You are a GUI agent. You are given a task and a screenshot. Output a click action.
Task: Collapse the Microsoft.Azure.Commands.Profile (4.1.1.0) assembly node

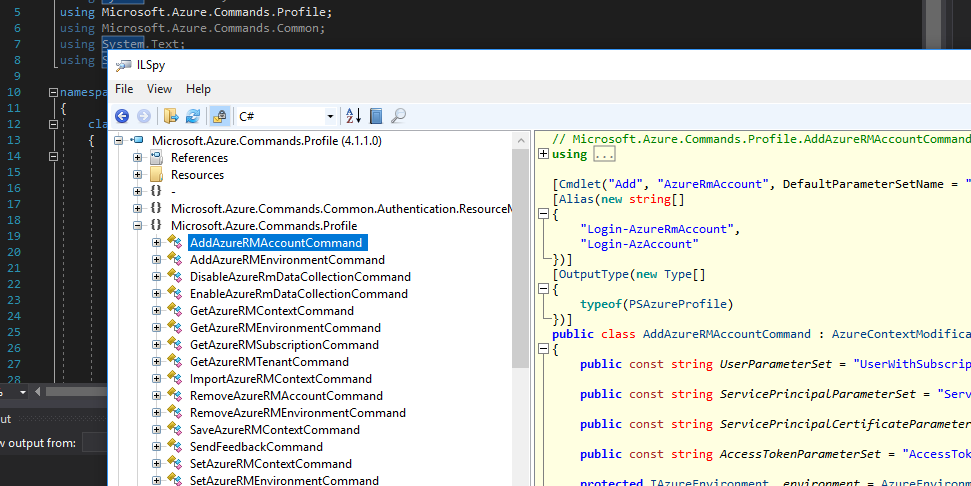(118, 141)
